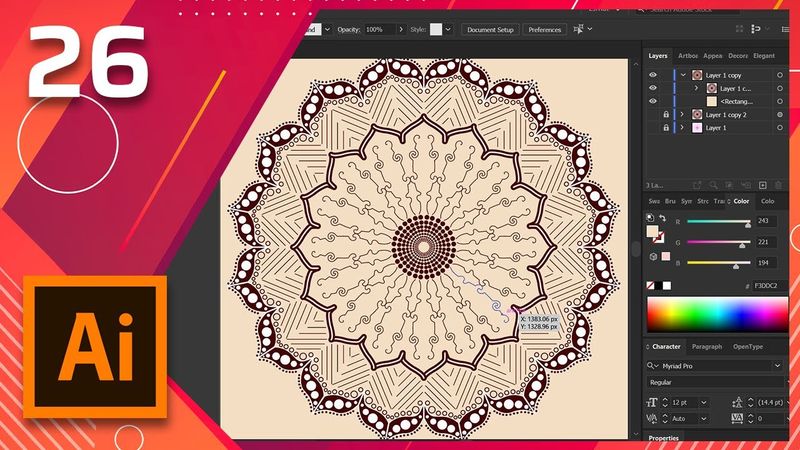Select the Rectangle sublayer name
The height and width of the screenshot is (450, 800).
tap(736, 102)
